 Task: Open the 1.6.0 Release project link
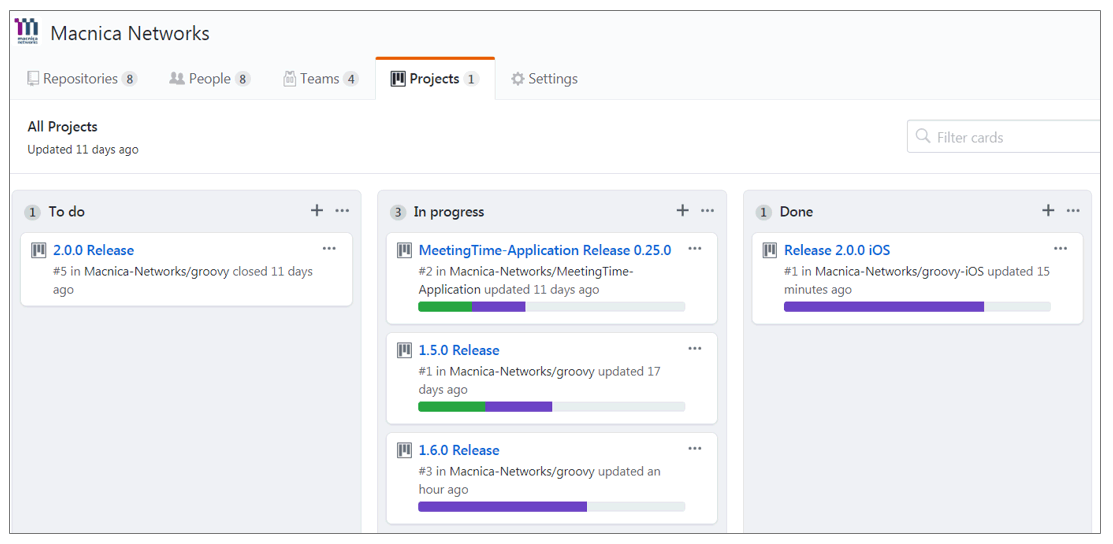point(459,450)
